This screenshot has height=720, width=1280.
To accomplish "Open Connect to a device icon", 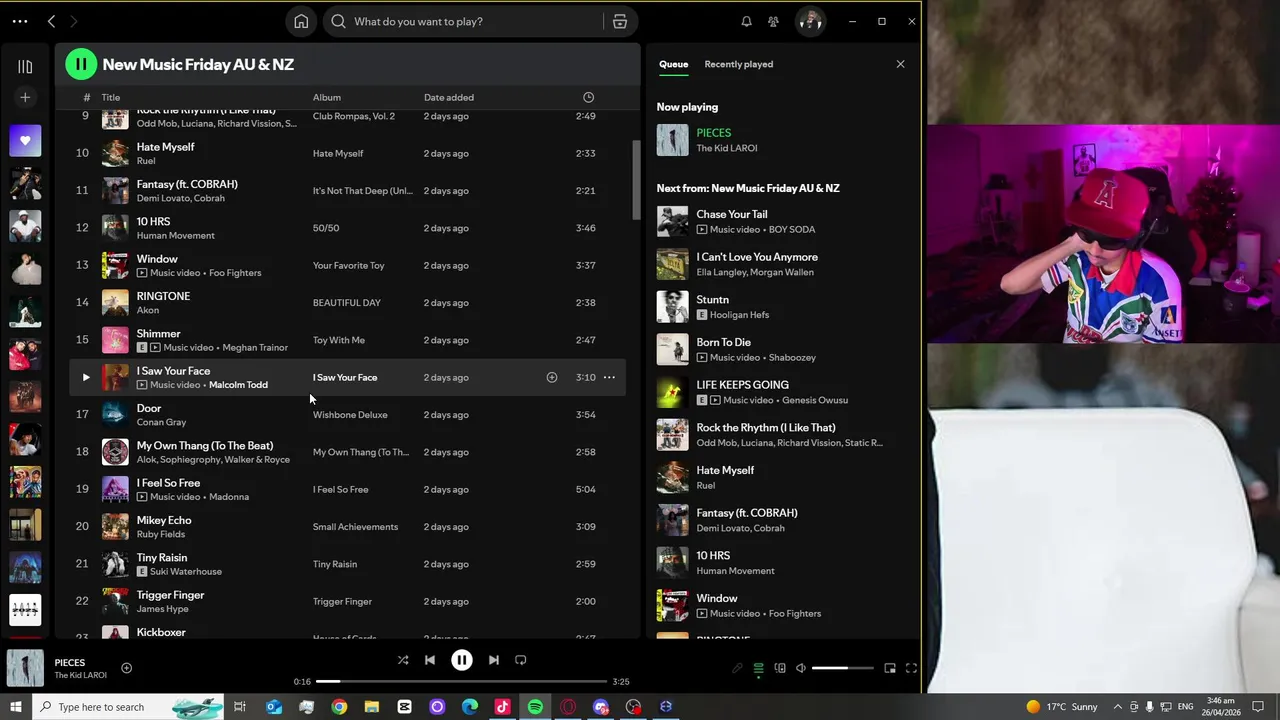I will (779, 668).
